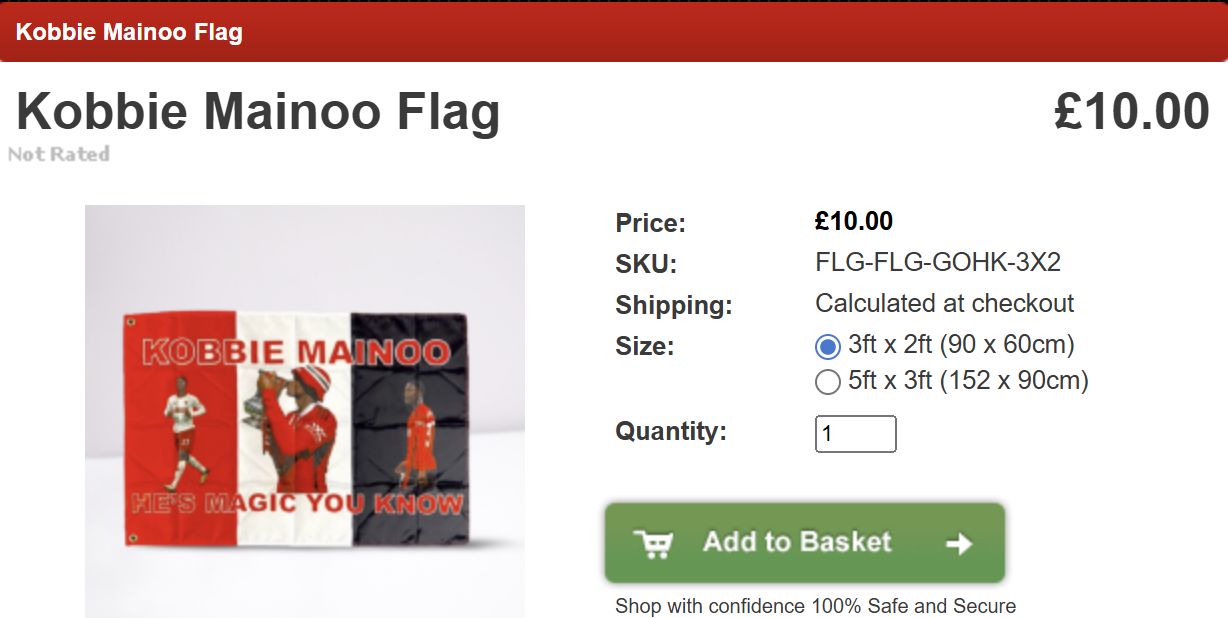Add the flag to basket using the button label
Image resolution: width=1228 pixels, height=618 pixels.
click(797, 542)
